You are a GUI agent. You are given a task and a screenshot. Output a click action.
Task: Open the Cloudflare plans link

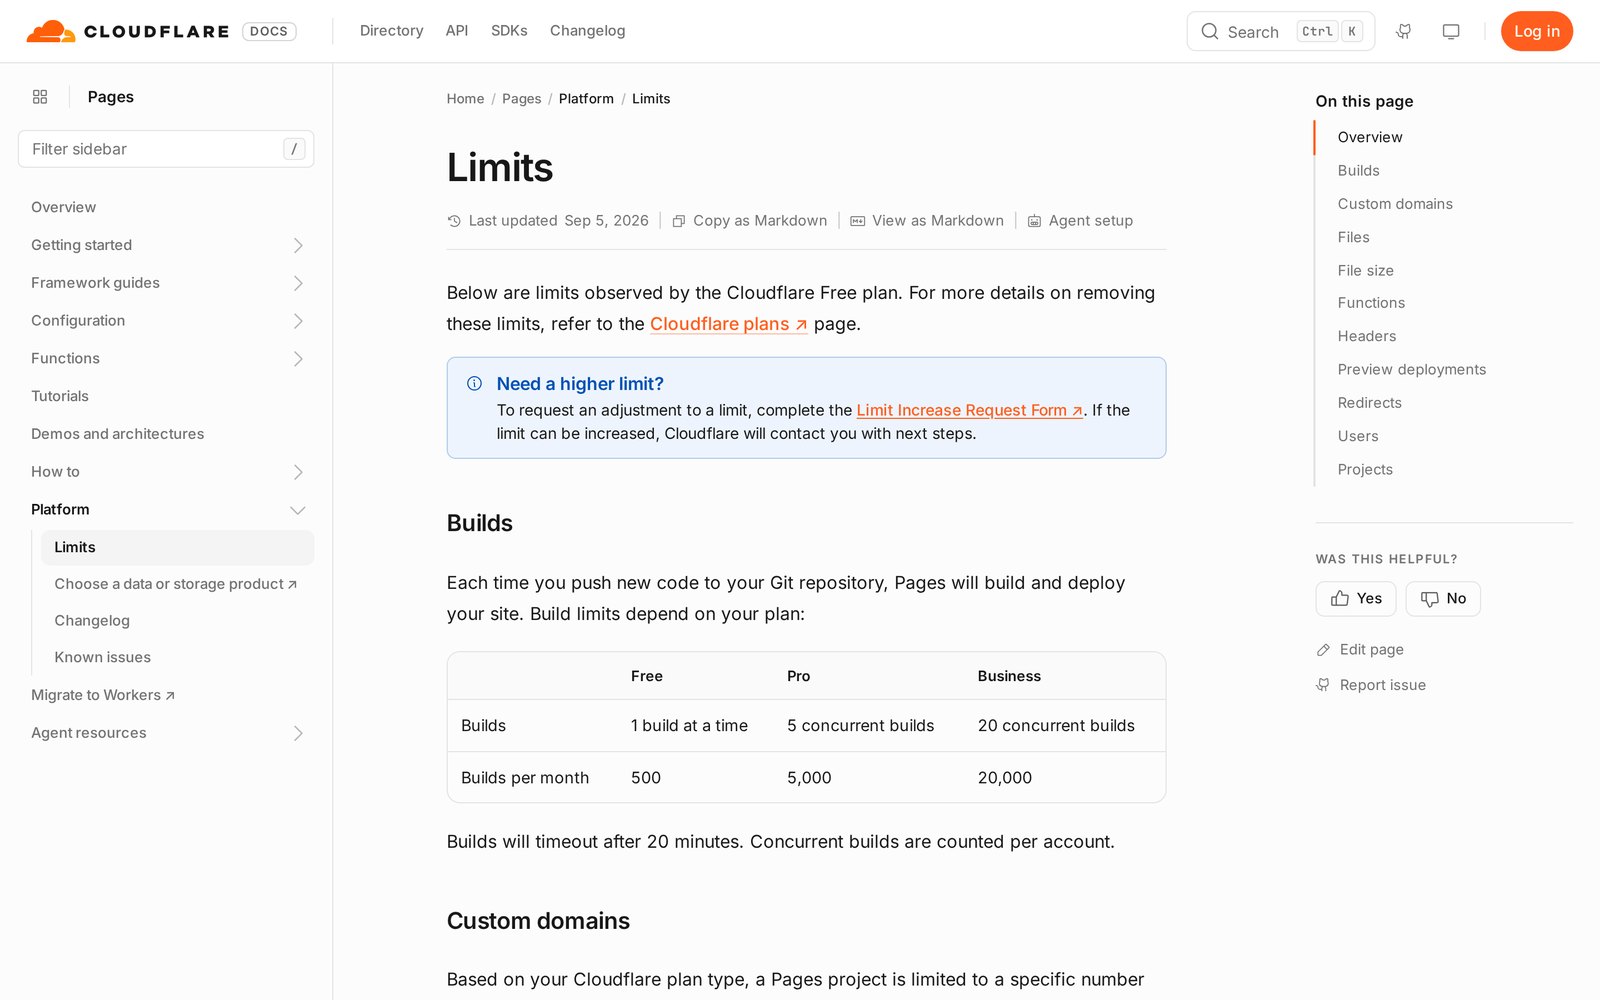(x=729, y=324)
